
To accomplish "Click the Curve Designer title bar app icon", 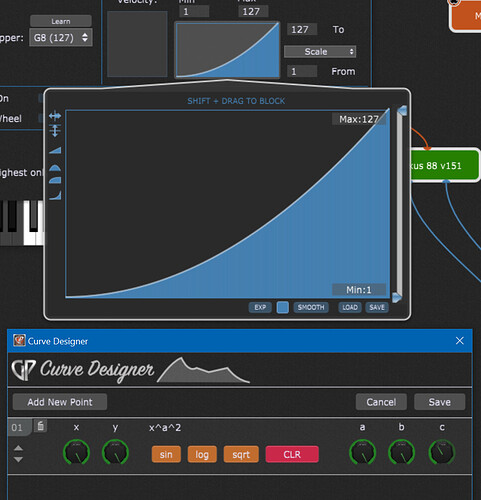I will click(x=19, y=341).
